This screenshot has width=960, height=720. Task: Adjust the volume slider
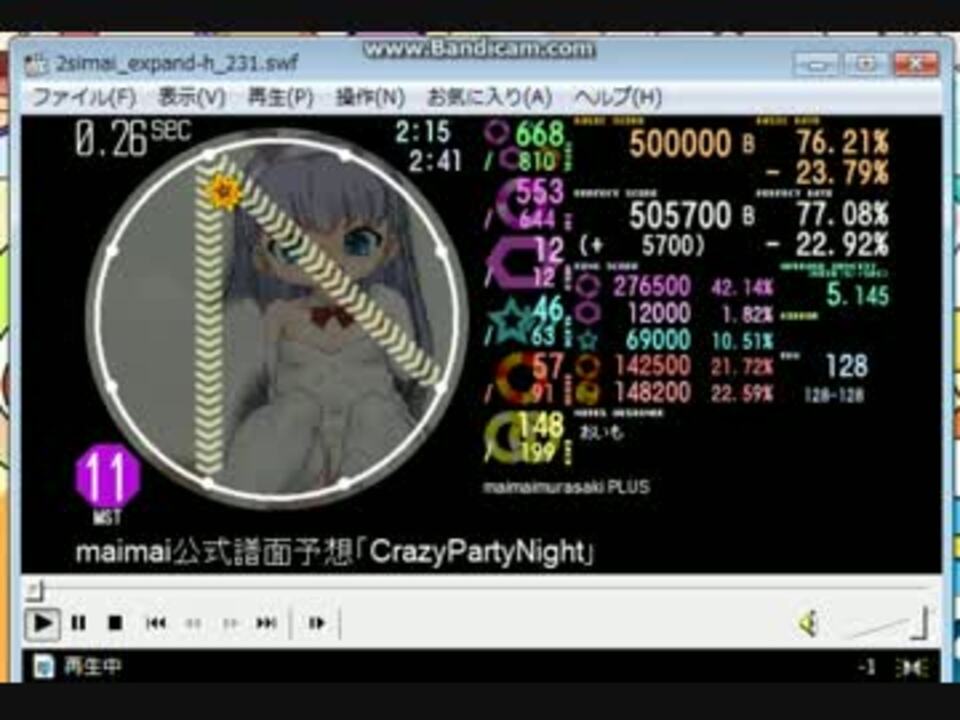[x=887, y=624]
